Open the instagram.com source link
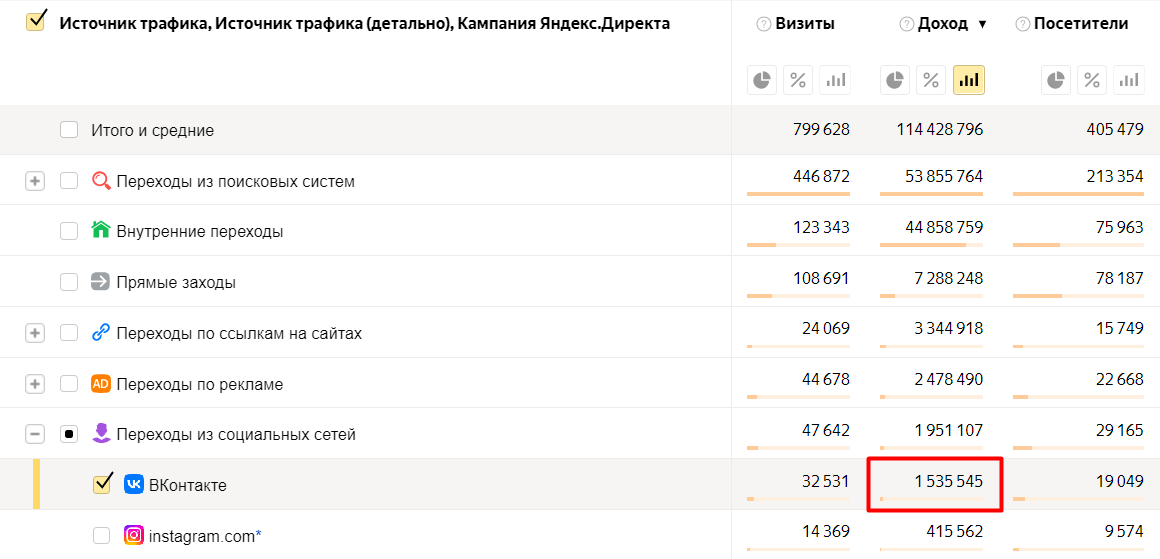This screenshot has width=1160, height=559. point(201,536)
